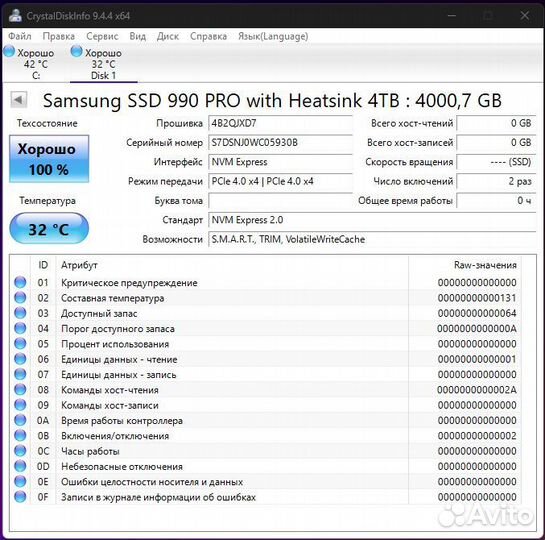This screenshot has height=540, width=545.
Task: Click status orb of Процент использования row
Action: [20, 343]
